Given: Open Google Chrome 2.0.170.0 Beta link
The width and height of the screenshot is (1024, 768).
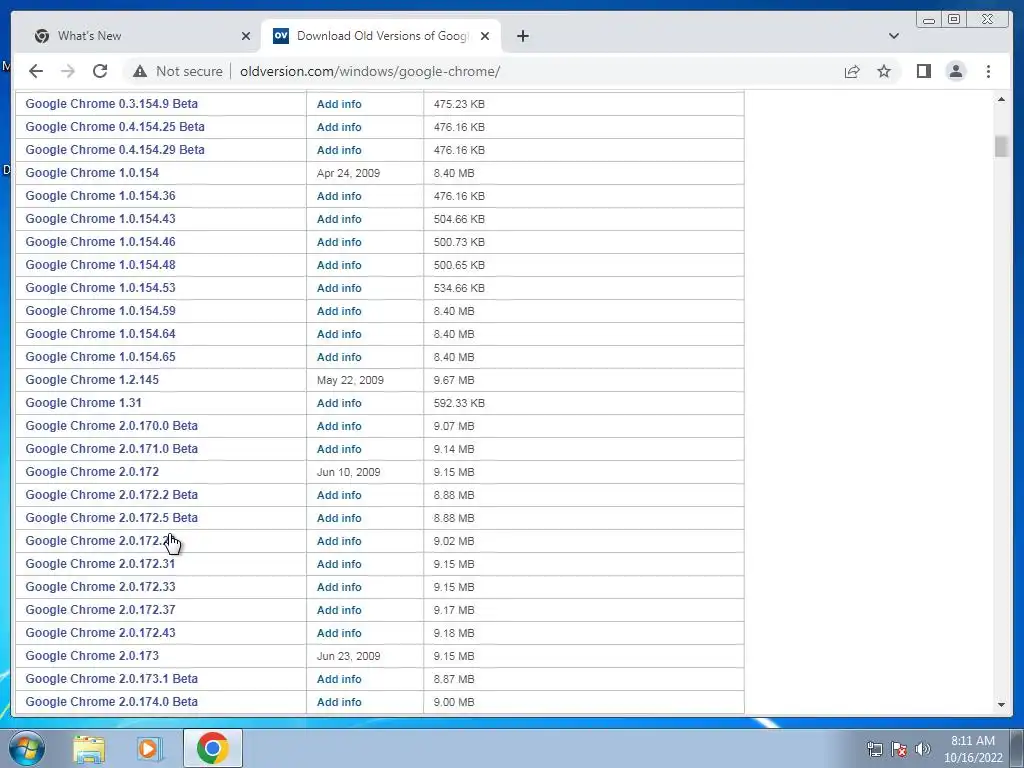Looking at the screenshot, I should coord(111,426).
